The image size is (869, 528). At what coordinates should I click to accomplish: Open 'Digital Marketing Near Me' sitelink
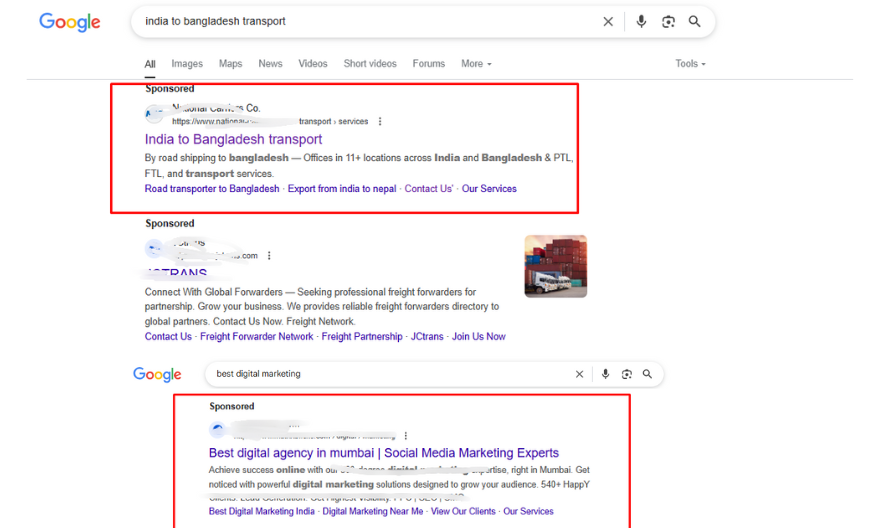372,511
